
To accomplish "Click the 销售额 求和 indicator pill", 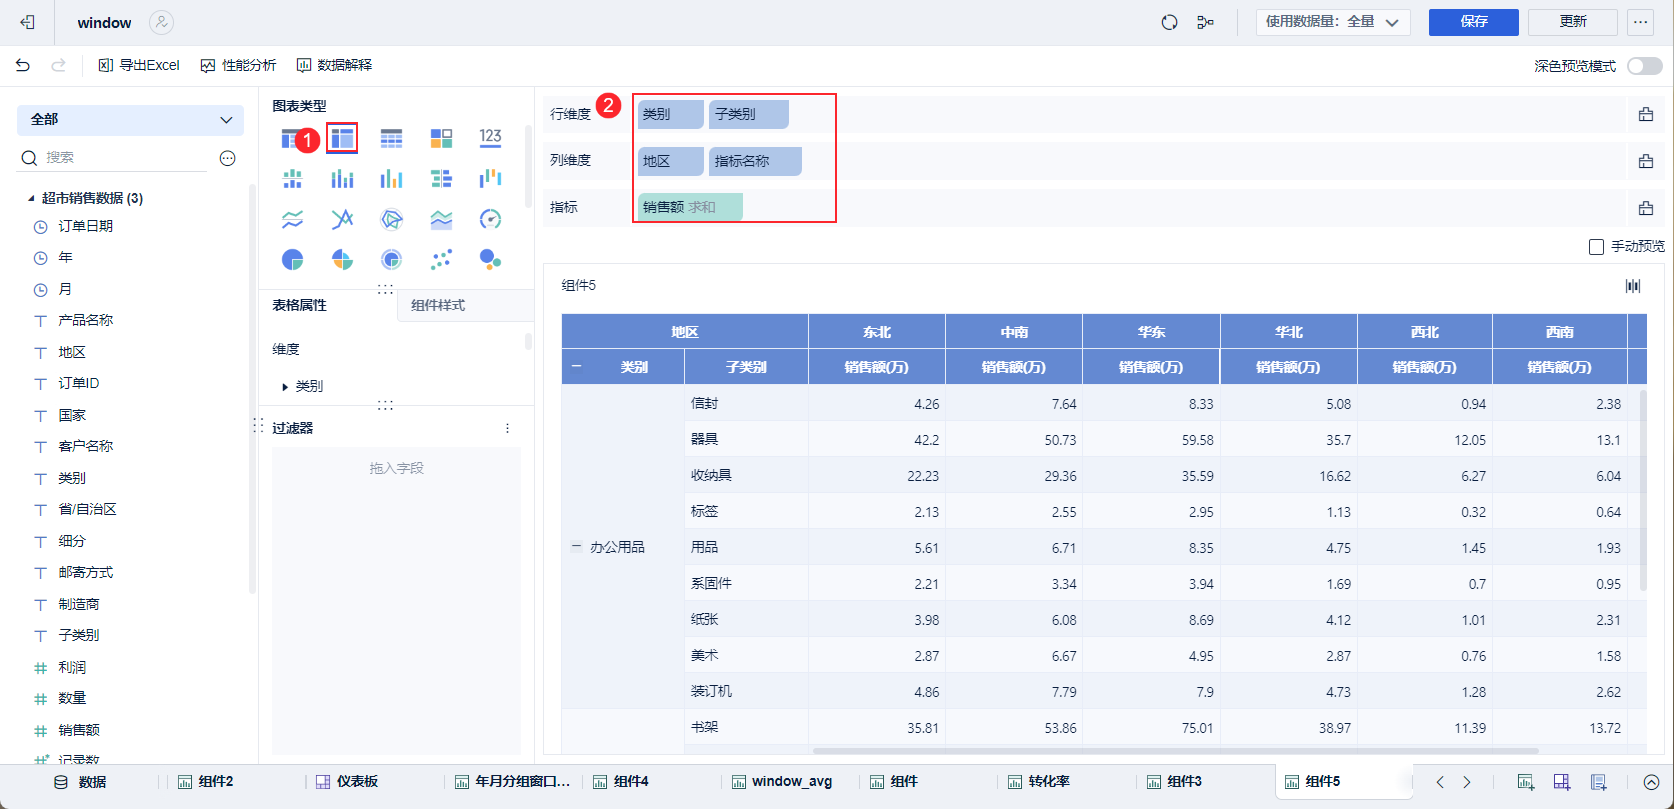I will coord(690,207).
